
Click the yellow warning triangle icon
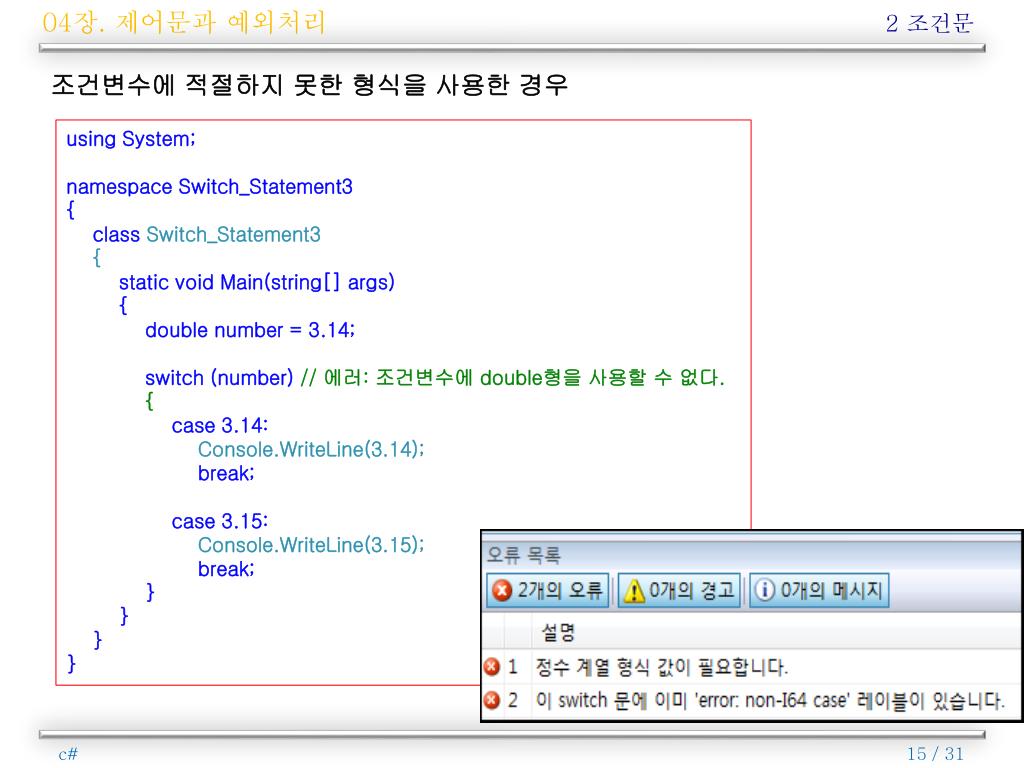tap(634, 591)
